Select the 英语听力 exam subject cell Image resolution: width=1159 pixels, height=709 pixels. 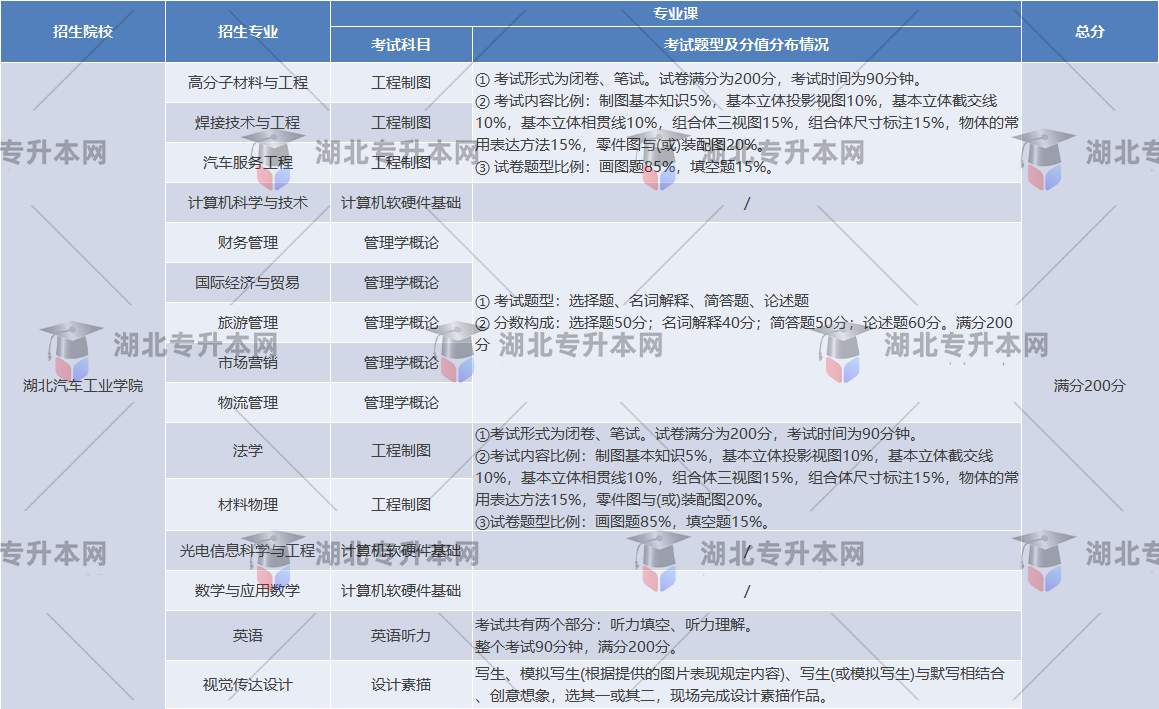(401, 635)
